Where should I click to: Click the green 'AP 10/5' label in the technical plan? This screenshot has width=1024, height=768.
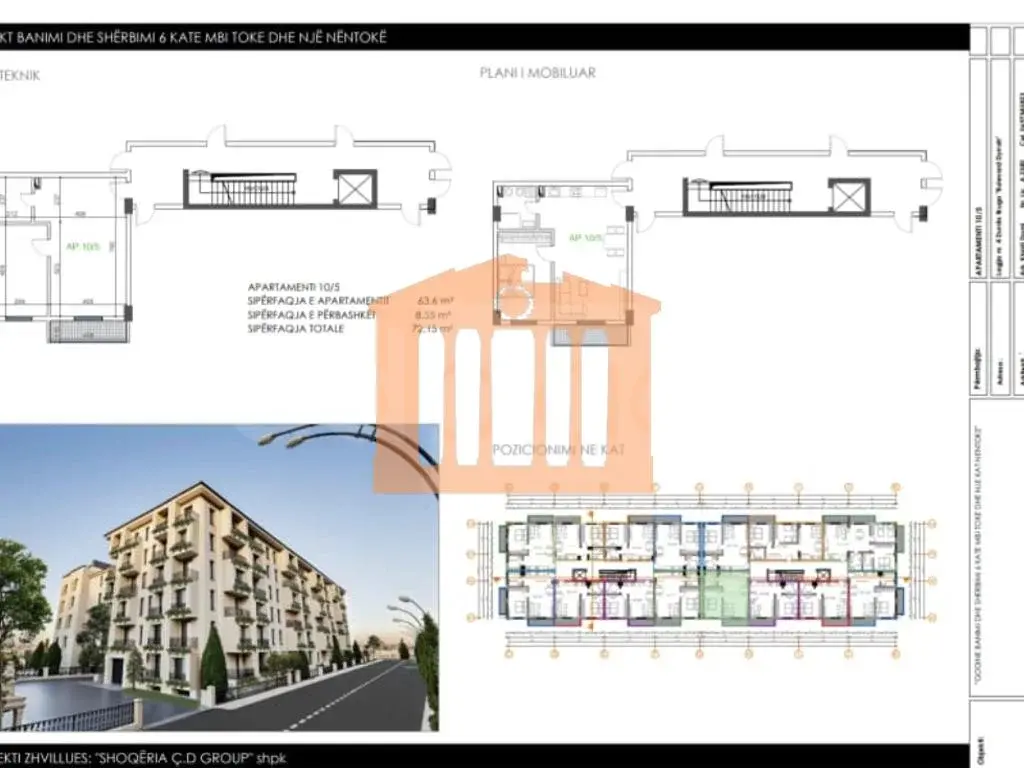coord(83,247)
